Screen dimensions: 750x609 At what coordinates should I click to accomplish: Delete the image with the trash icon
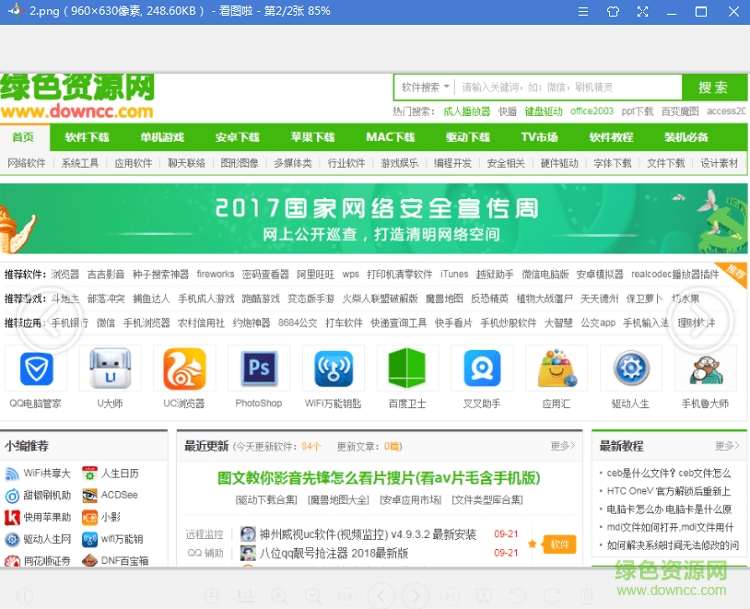point(586,596)
